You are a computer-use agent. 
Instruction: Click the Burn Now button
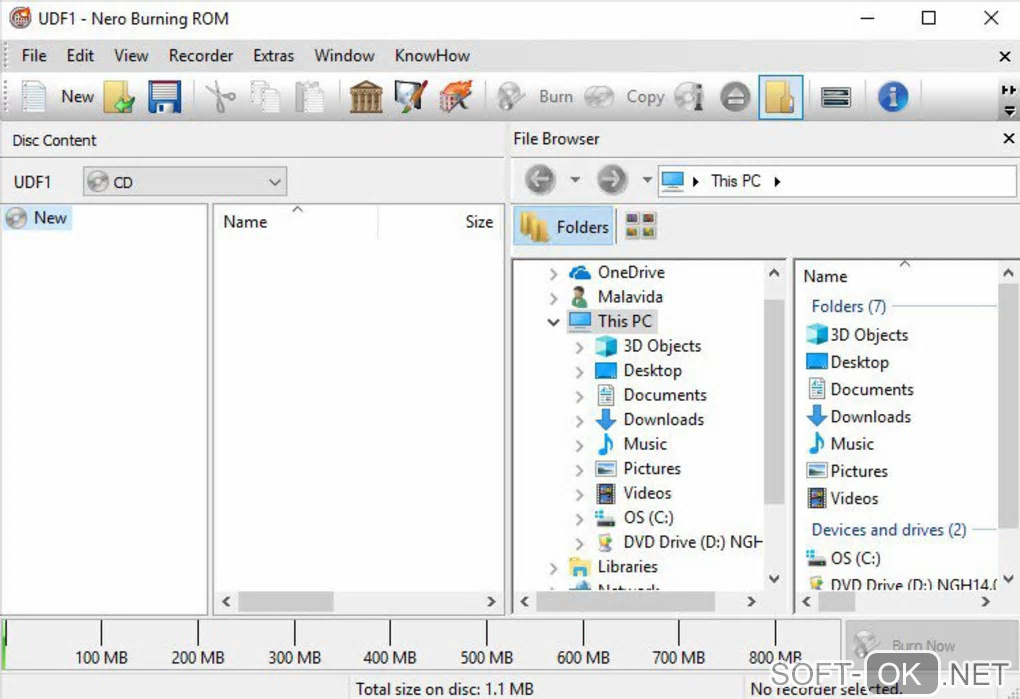931,644
